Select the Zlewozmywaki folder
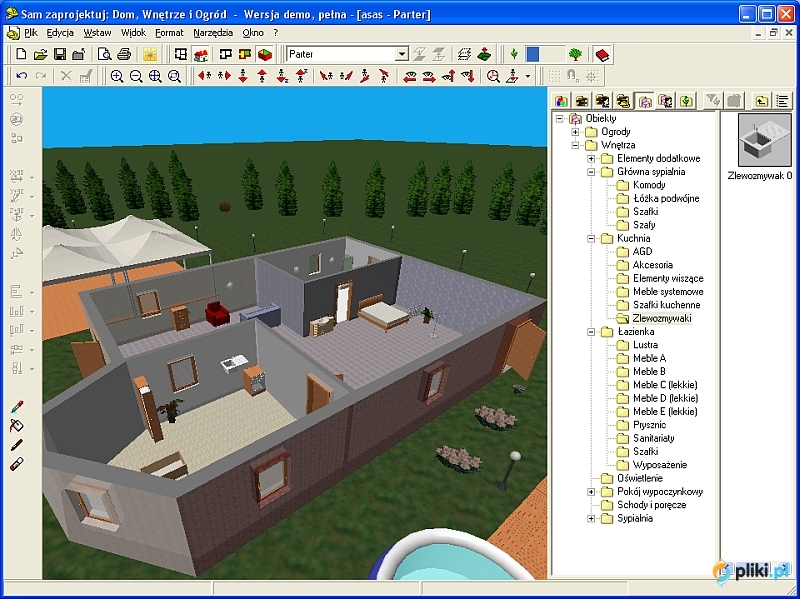This screenshot has height=599, width=800. point(662,318)
